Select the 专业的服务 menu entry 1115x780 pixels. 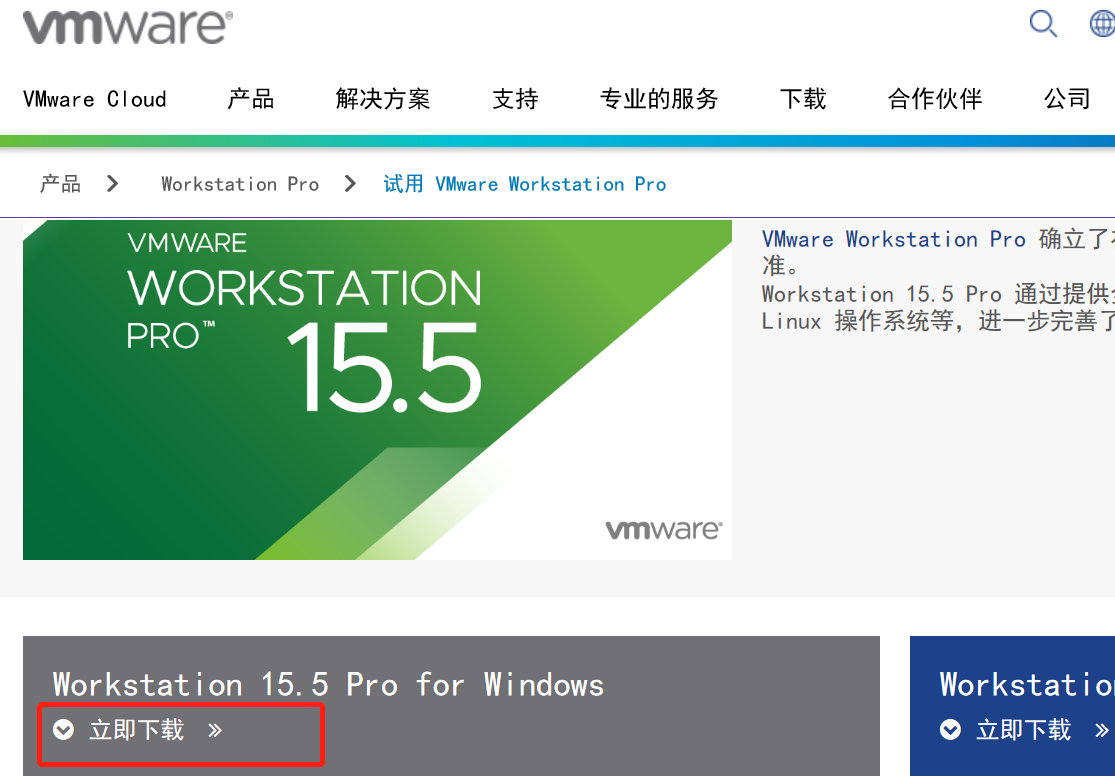[659, 99]
